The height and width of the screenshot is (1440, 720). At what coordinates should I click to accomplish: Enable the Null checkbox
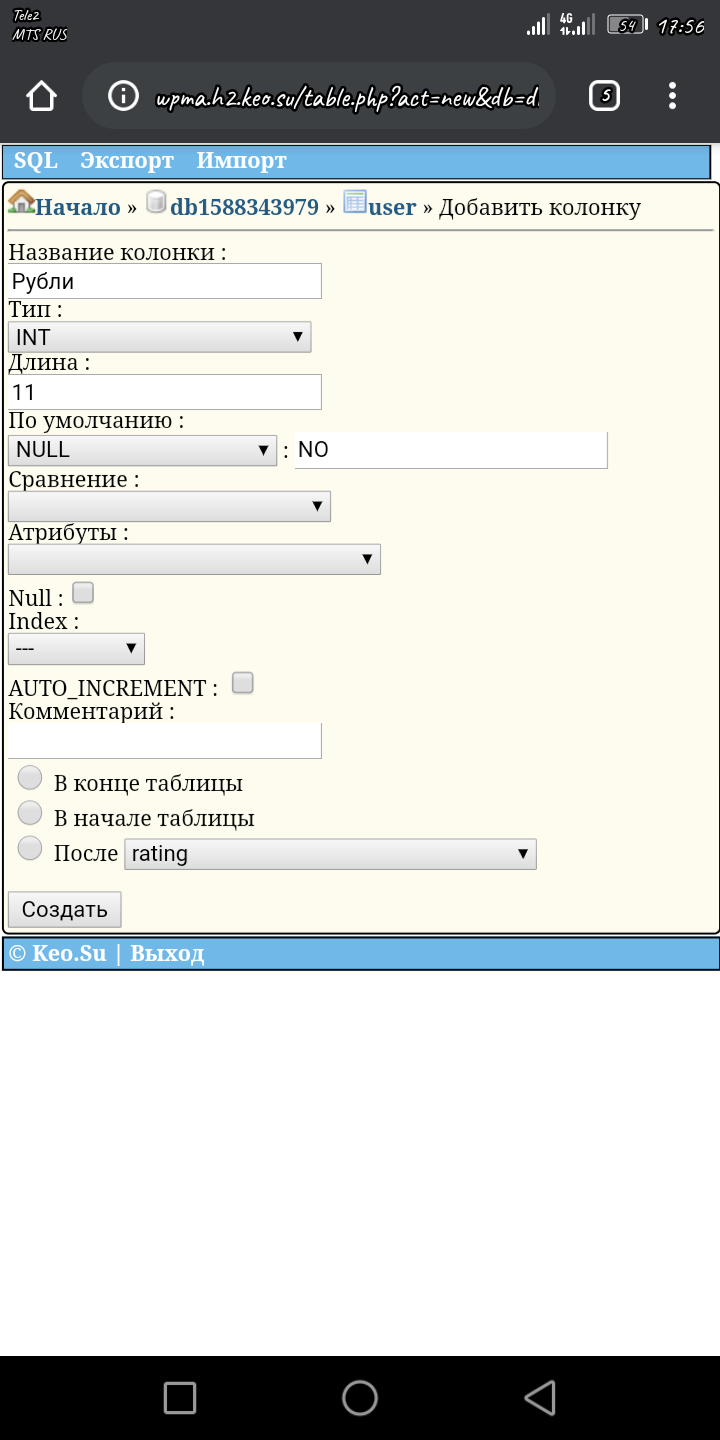(x=83, y=593)
